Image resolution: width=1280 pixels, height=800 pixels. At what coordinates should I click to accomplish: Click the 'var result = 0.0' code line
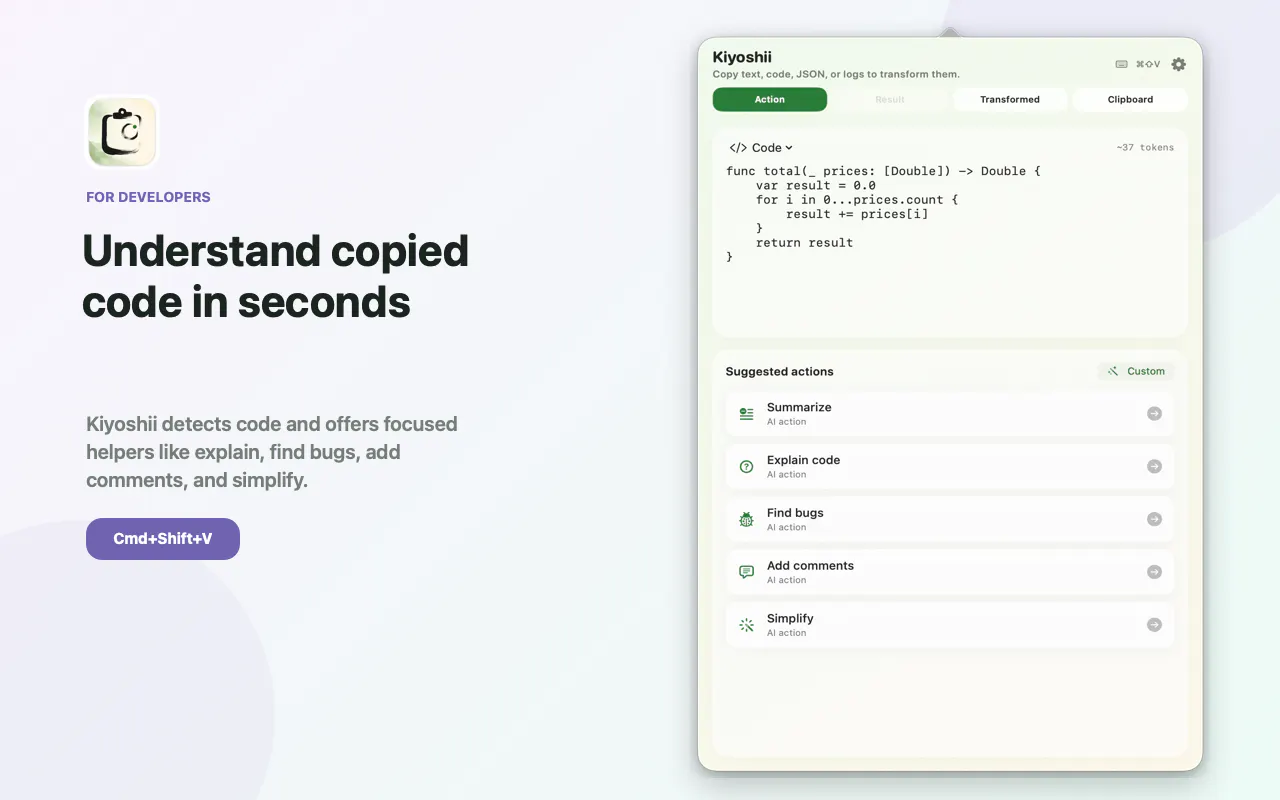pyautogui.click(x=816, y=186)
